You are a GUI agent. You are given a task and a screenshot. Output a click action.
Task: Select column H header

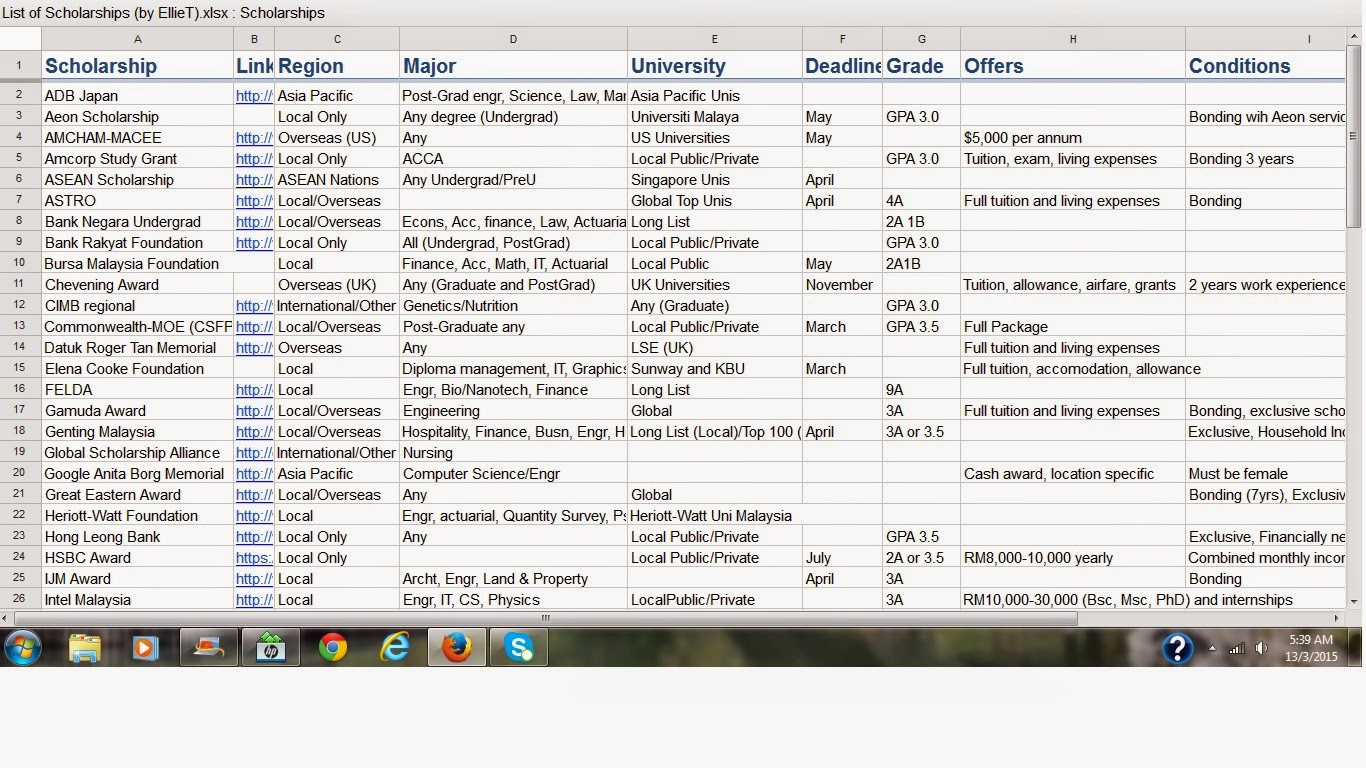(x=1073, y=39)
